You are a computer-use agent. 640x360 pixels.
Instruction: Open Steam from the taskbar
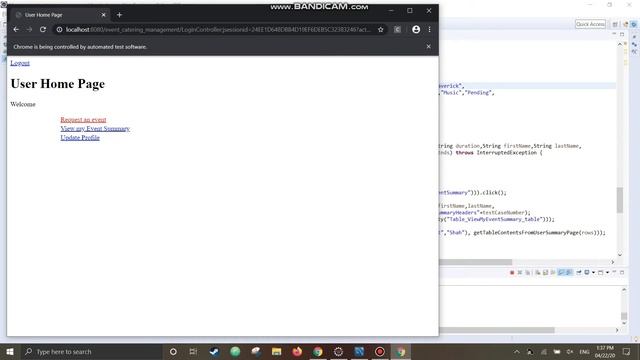pos(214,351)
